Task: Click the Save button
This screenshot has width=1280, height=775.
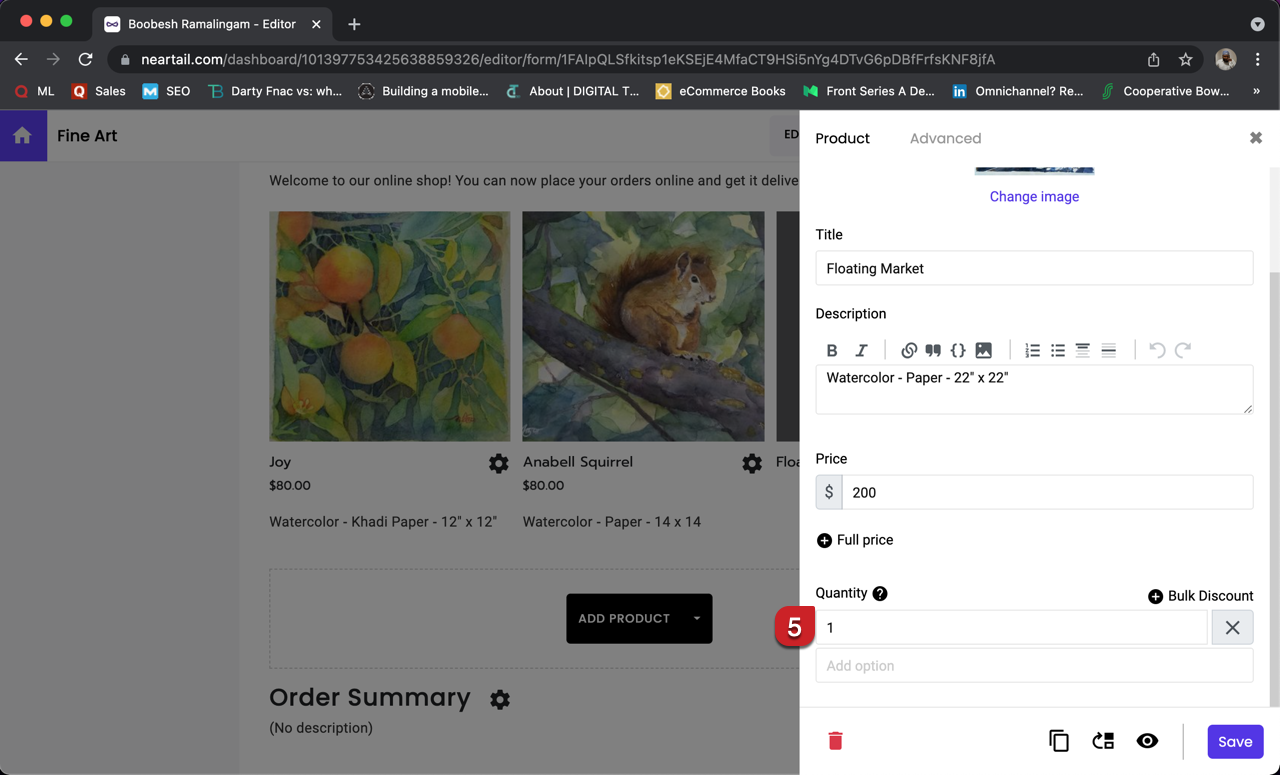Action: coord(1235,741)
